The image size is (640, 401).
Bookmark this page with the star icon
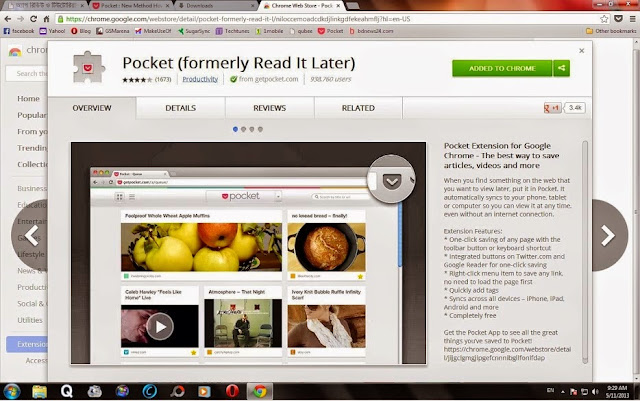pos(604,19)
